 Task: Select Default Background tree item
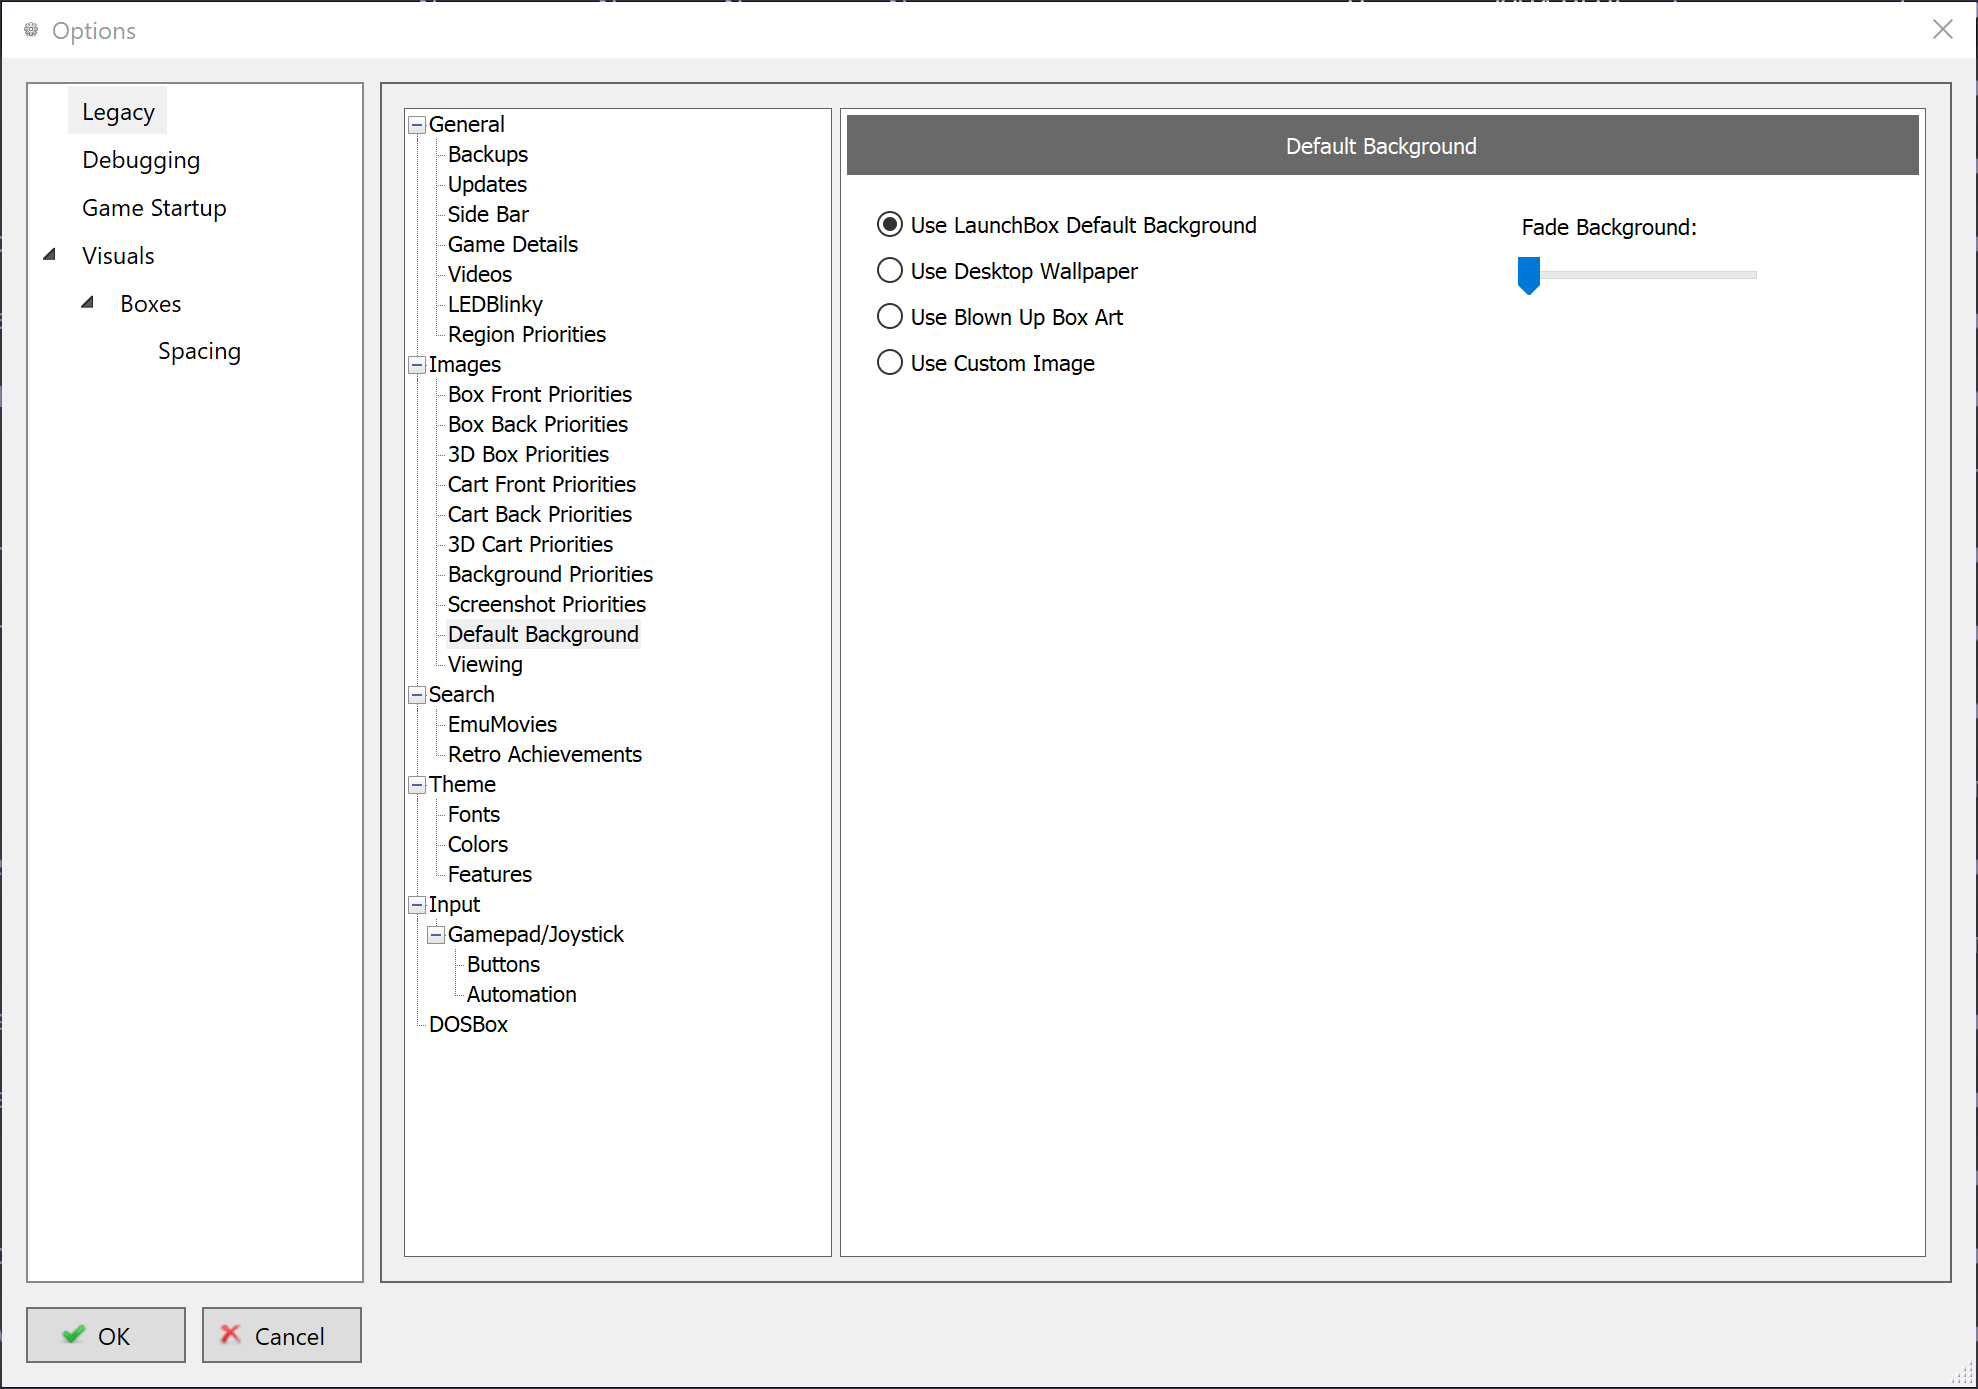543,635
